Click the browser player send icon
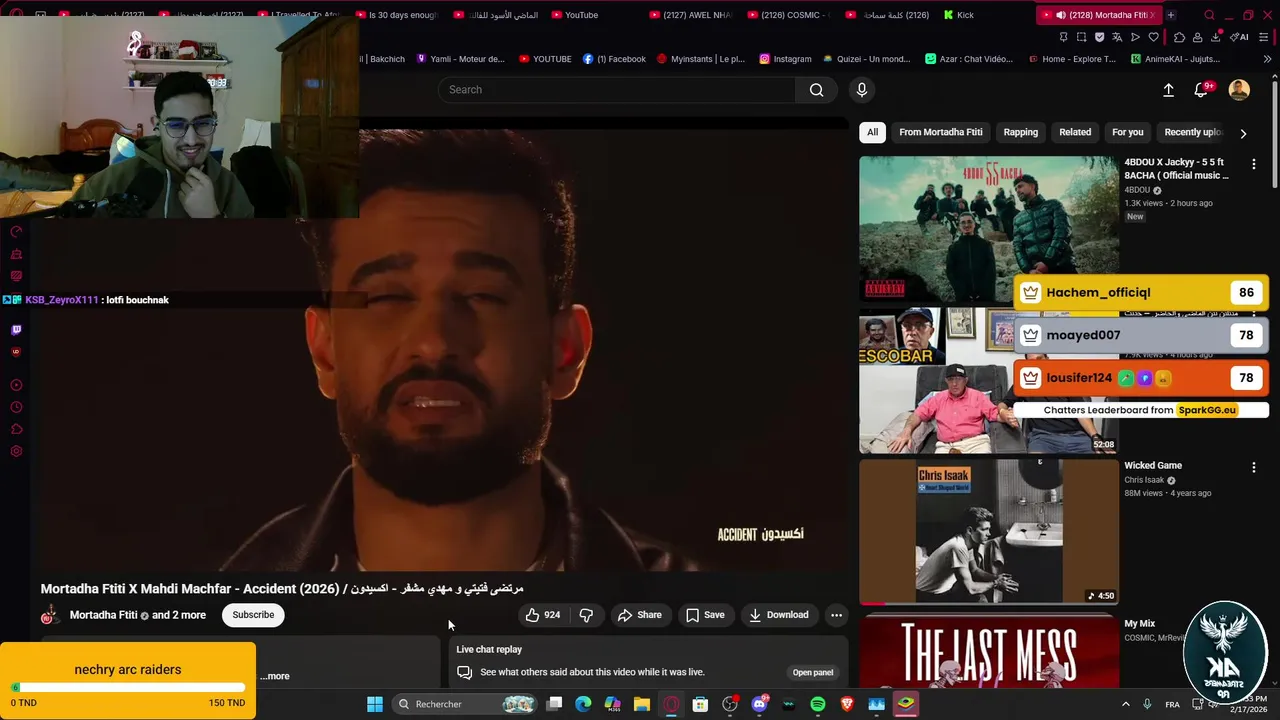 (x=1135, y=37)
